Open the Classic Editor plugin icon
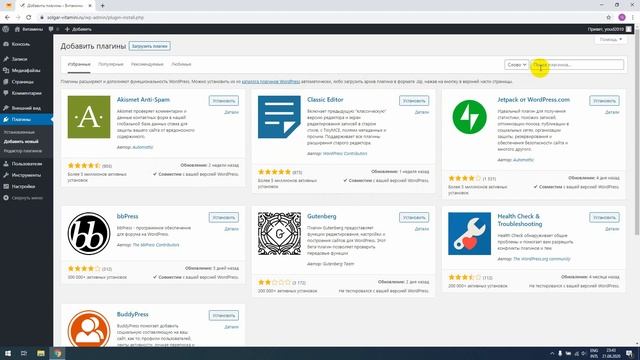The height and width of the screenshot is (360, 640). 279,117
